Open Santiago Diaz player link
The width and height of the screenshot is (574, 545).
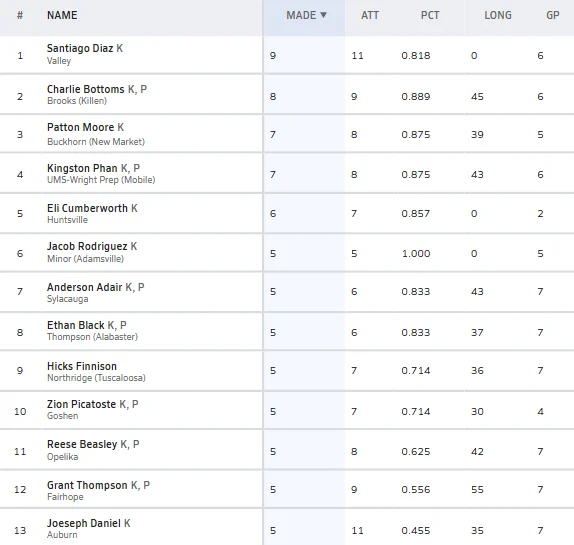click(80, 48)
